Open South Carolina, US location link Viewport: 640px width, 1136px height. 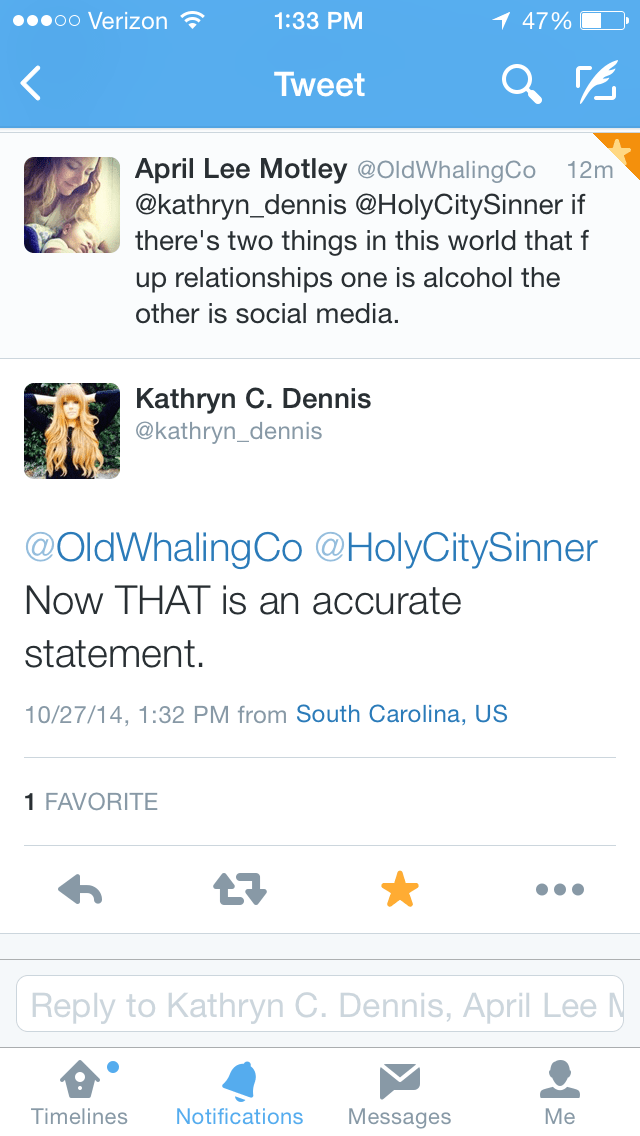(402, 714)
